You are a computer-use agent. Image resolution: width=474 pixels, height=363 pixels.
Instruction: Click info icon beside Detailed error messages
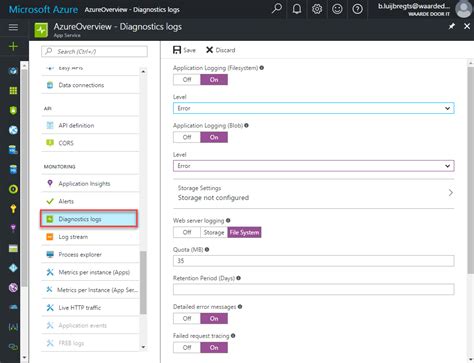(240, 307)
